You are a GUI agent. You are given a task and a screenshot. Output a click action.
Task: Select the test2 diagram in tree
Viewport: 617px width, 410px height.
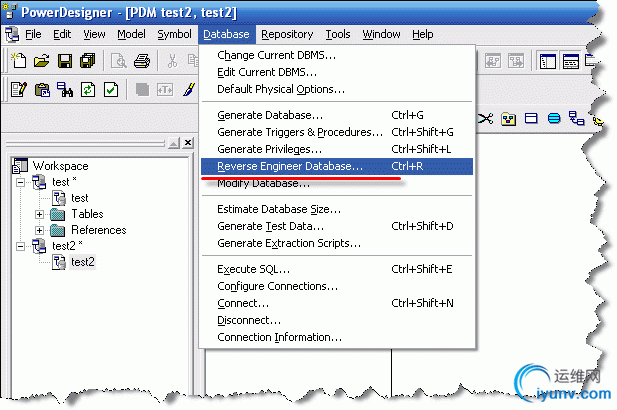pos(83,262)
